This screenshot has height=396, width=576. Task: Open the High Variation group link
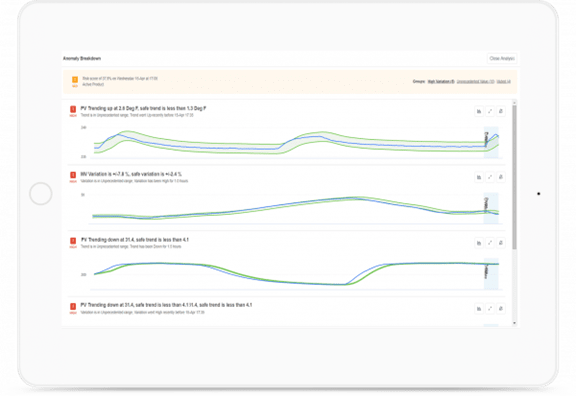pos(441,82)
